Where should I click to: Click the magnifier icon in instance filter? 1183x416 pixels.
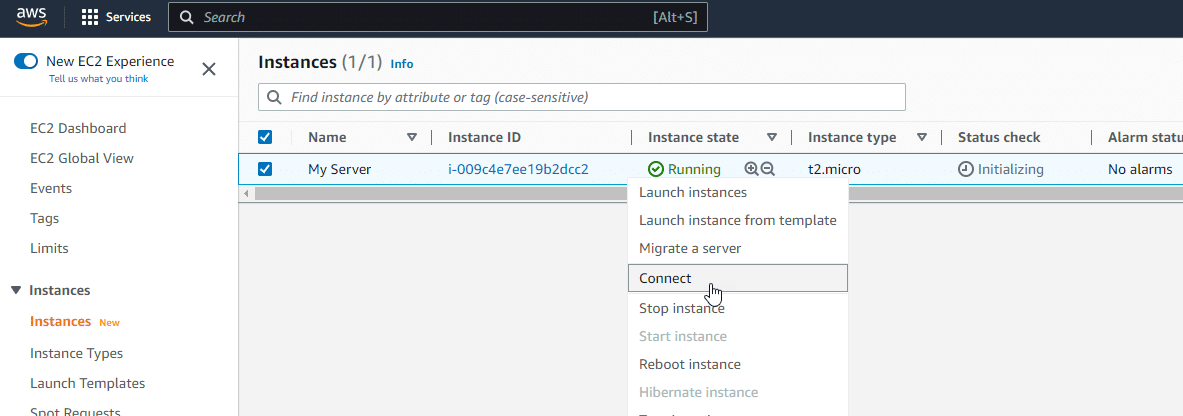point(274,97)
